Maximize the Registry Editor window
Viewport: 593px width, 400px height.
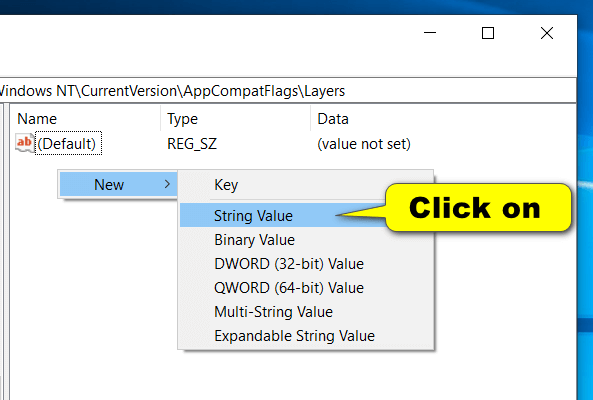click(x=488, y=33)
